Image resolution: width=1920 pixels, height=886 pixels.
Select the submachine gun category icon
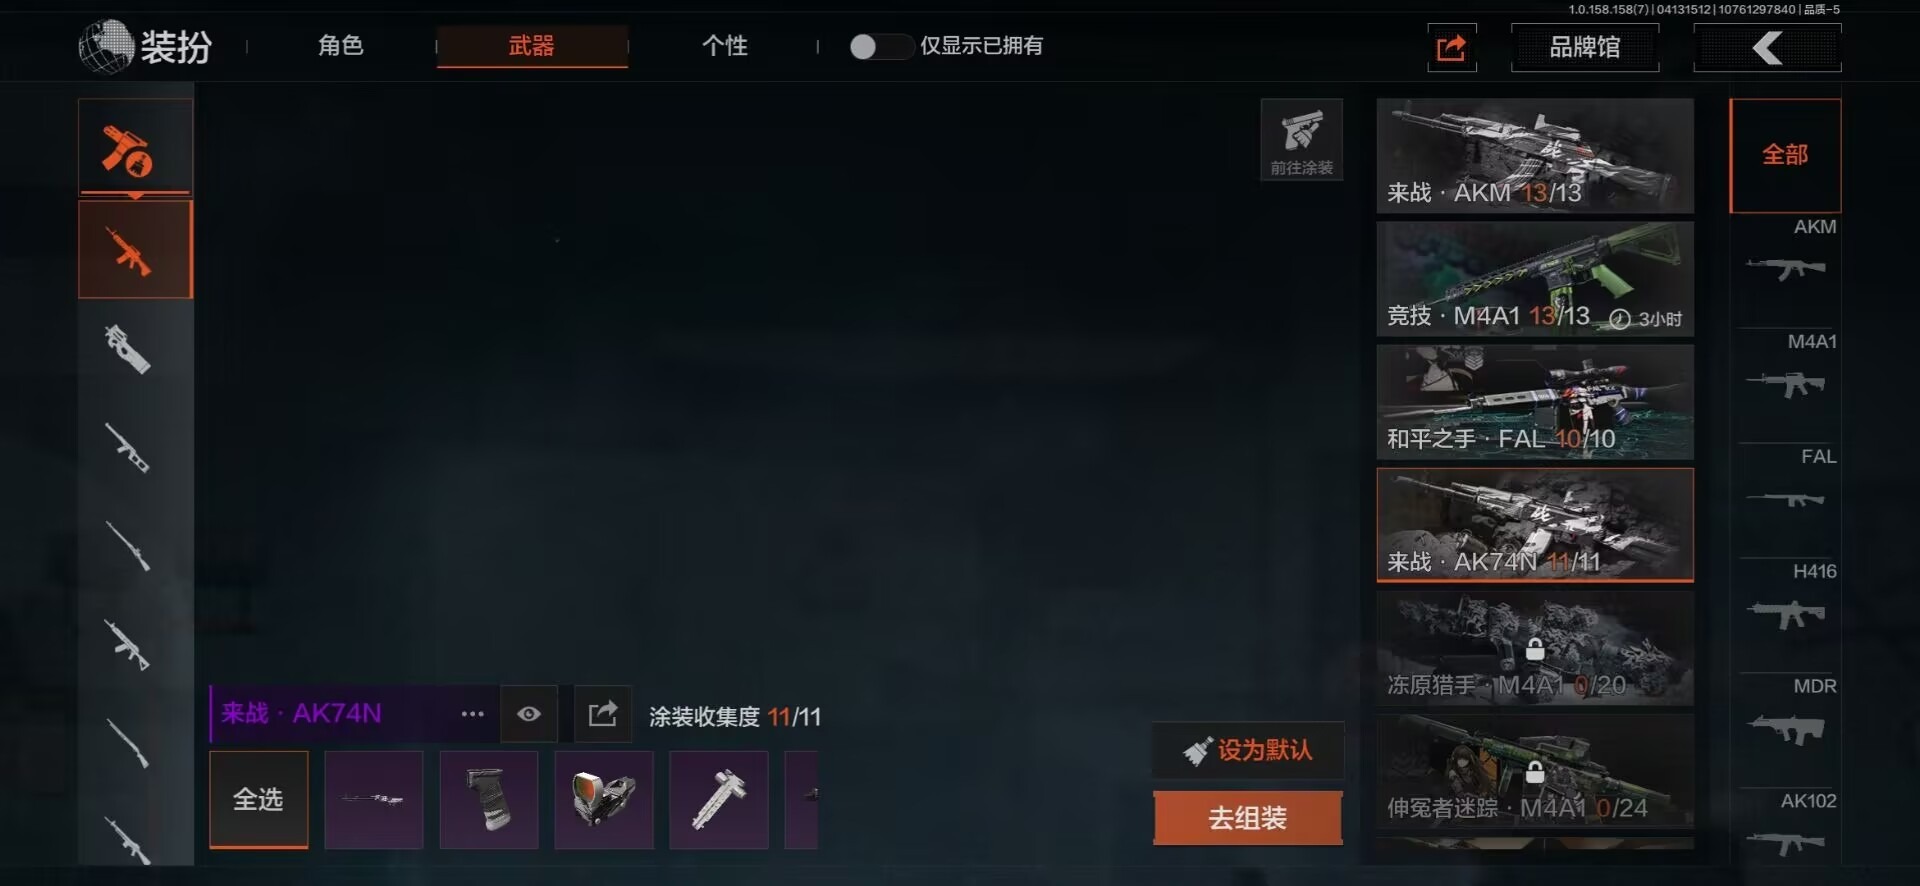point(130,348)
